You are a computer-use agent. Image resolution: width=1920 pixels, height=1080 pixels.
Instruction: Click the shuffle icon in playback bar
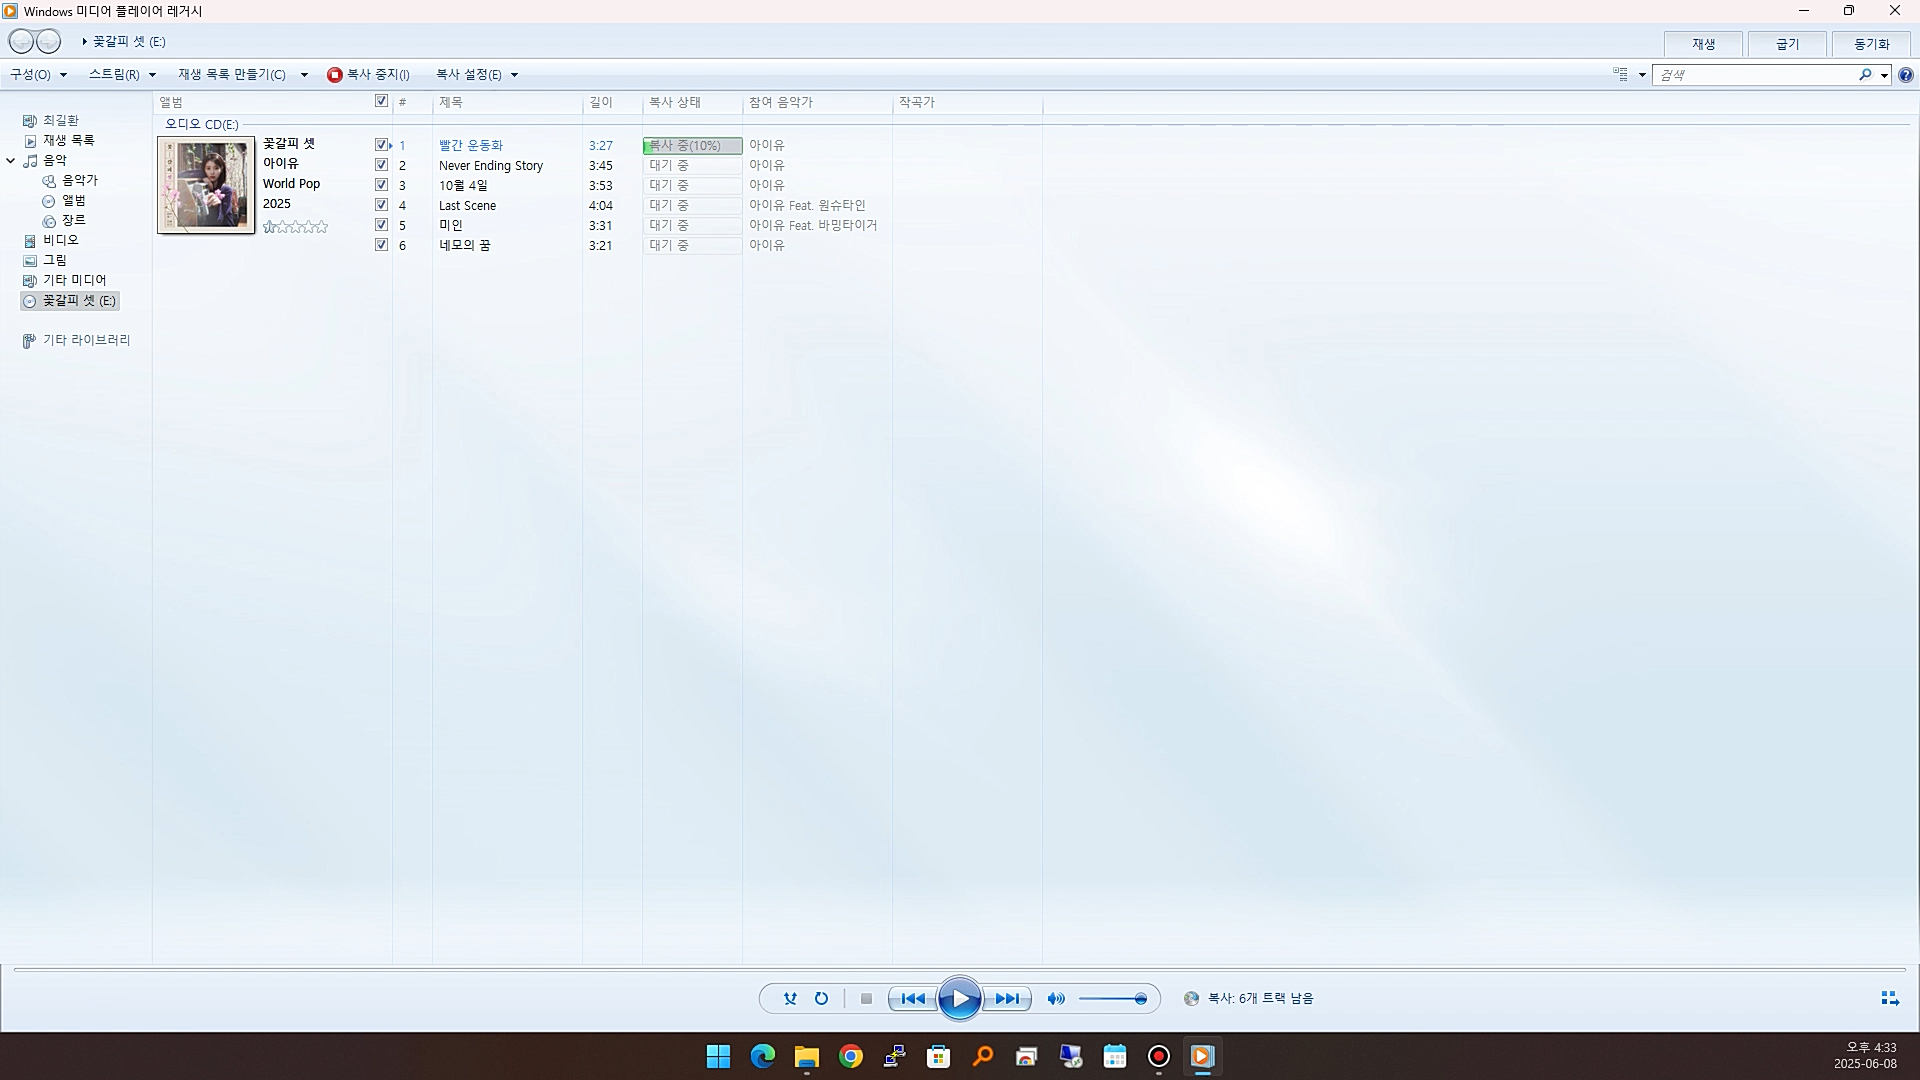[790, 998]
